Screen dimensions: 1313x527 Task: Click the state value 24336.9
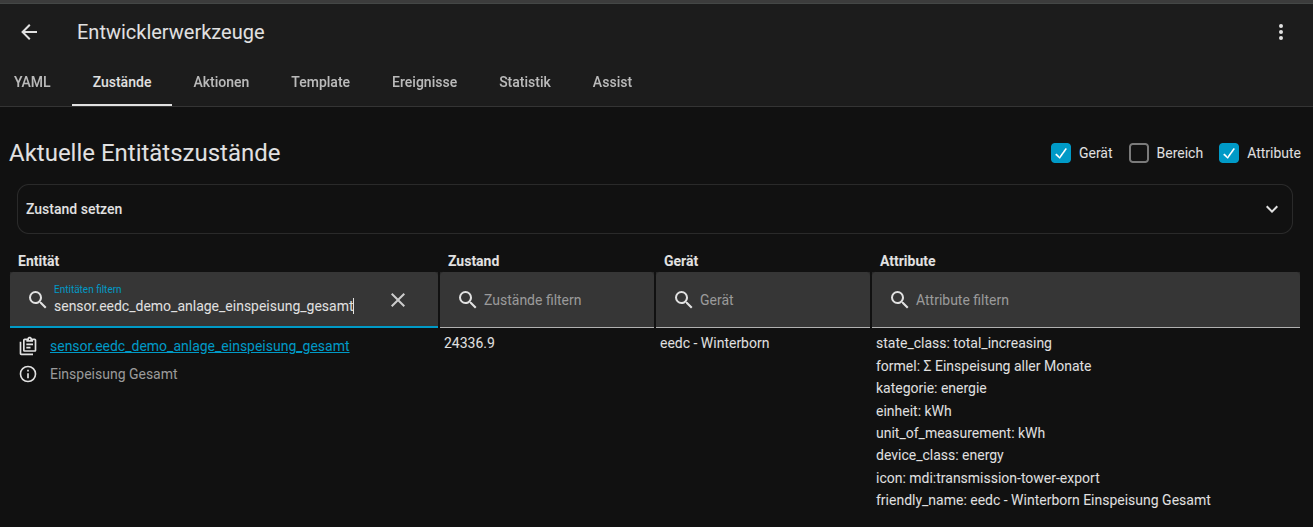coord(470,343)
